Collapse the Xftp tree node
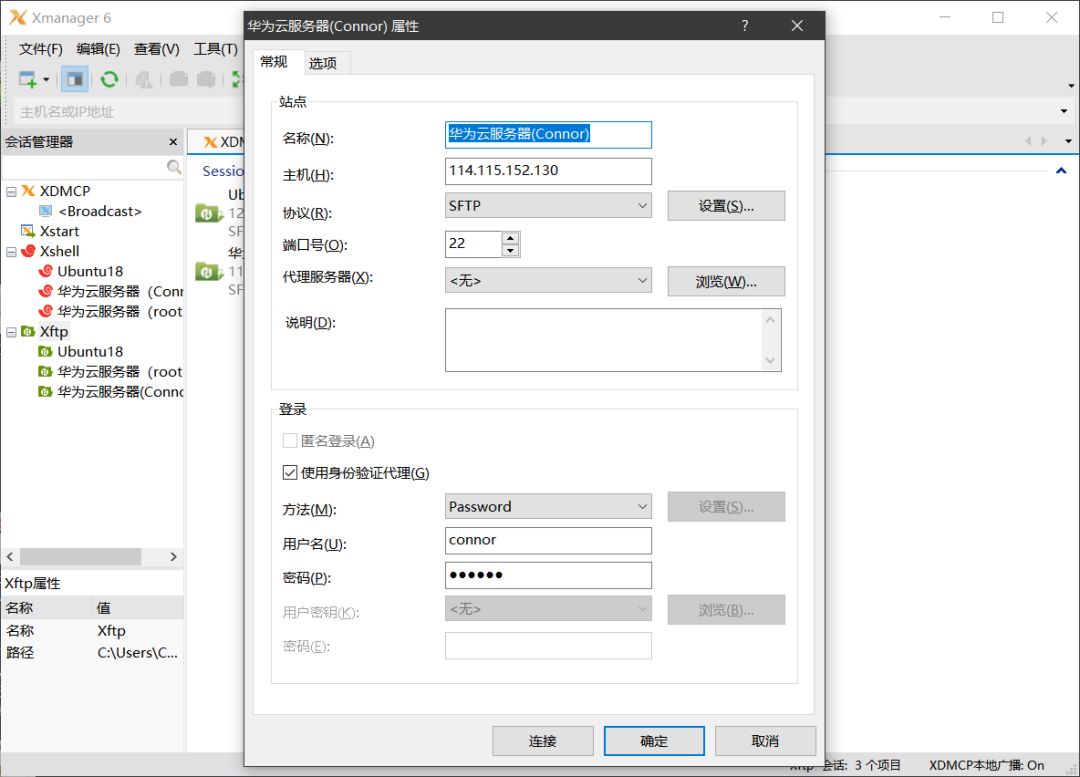This screenshot has height=777, width=1080. click(x=12, y=332)
